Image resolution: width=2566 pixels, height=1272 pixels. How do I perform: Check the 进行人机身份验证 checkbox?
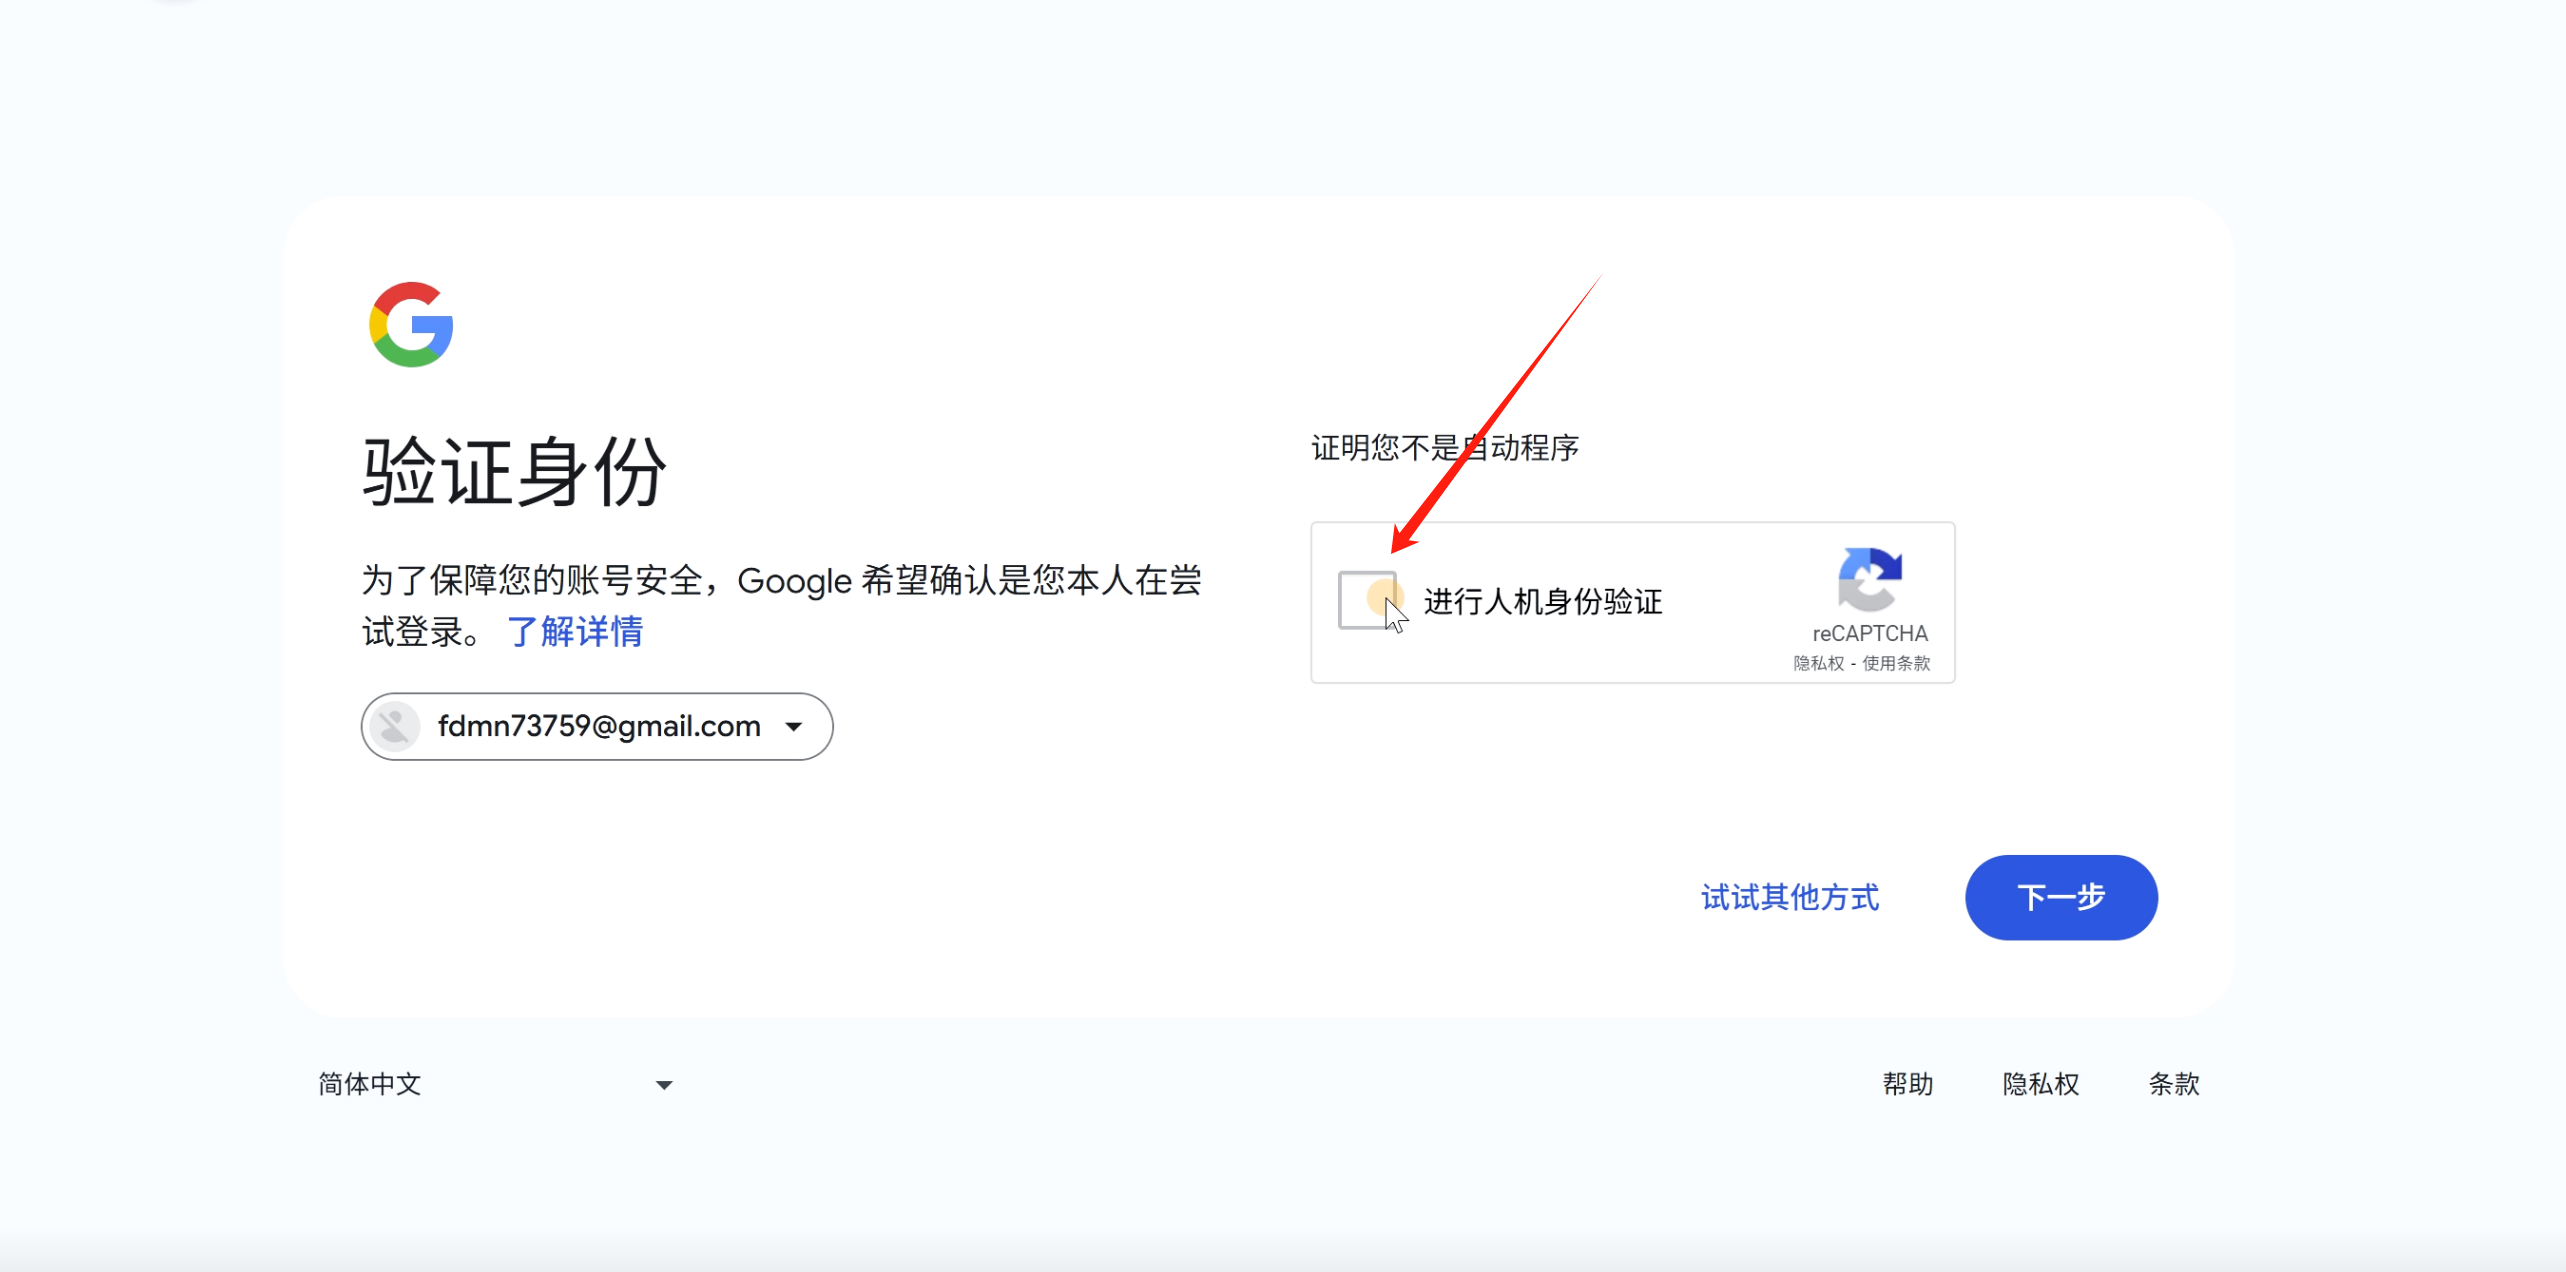click(x=1366, y=600)
